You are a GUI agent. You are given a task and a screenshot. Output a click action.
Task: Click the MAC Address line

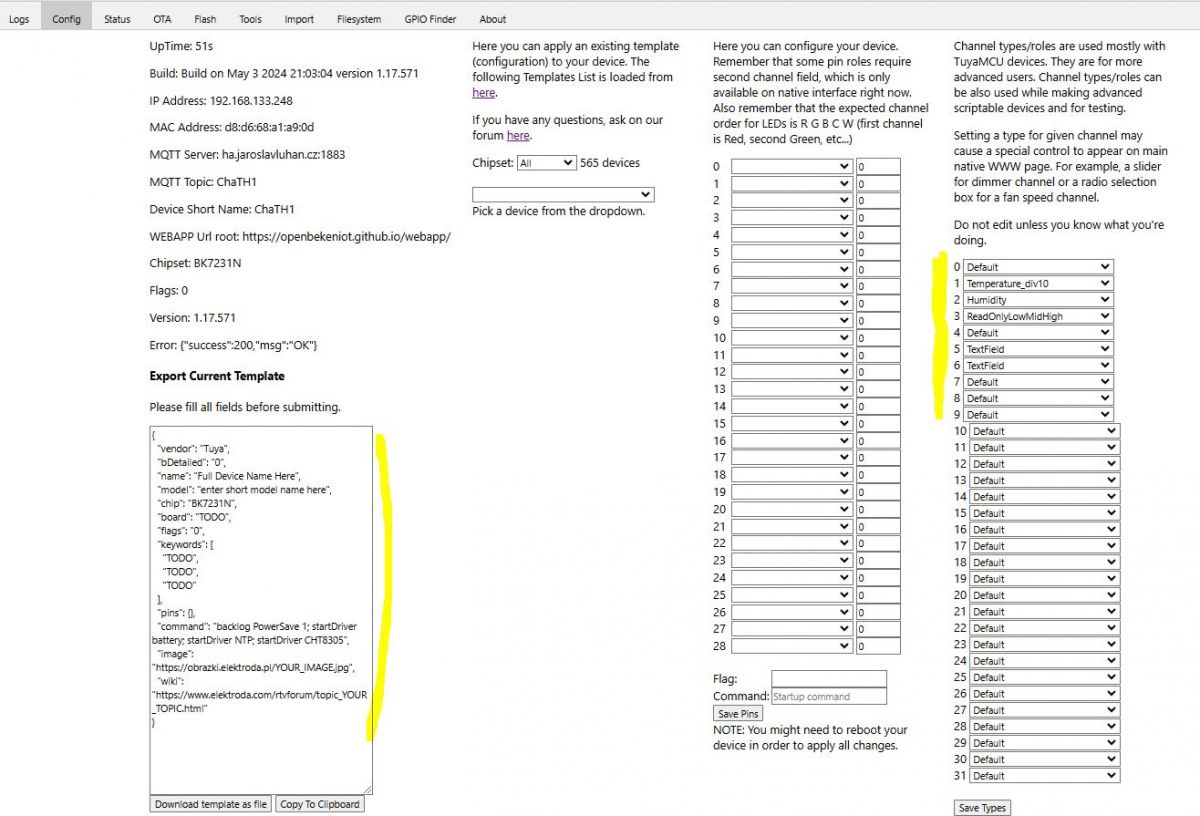[x=232, y=128]
